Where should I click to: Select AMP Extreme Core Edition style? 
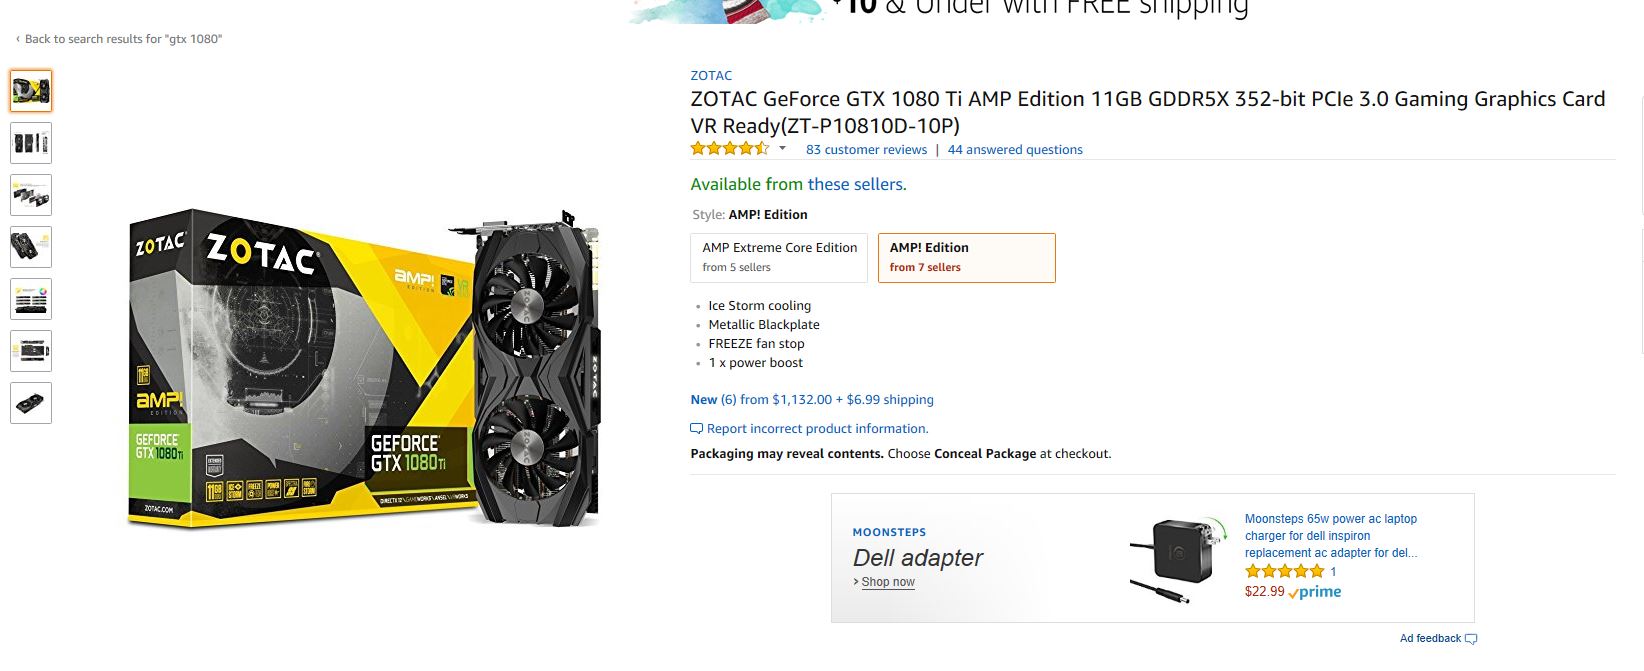[779, 258]
